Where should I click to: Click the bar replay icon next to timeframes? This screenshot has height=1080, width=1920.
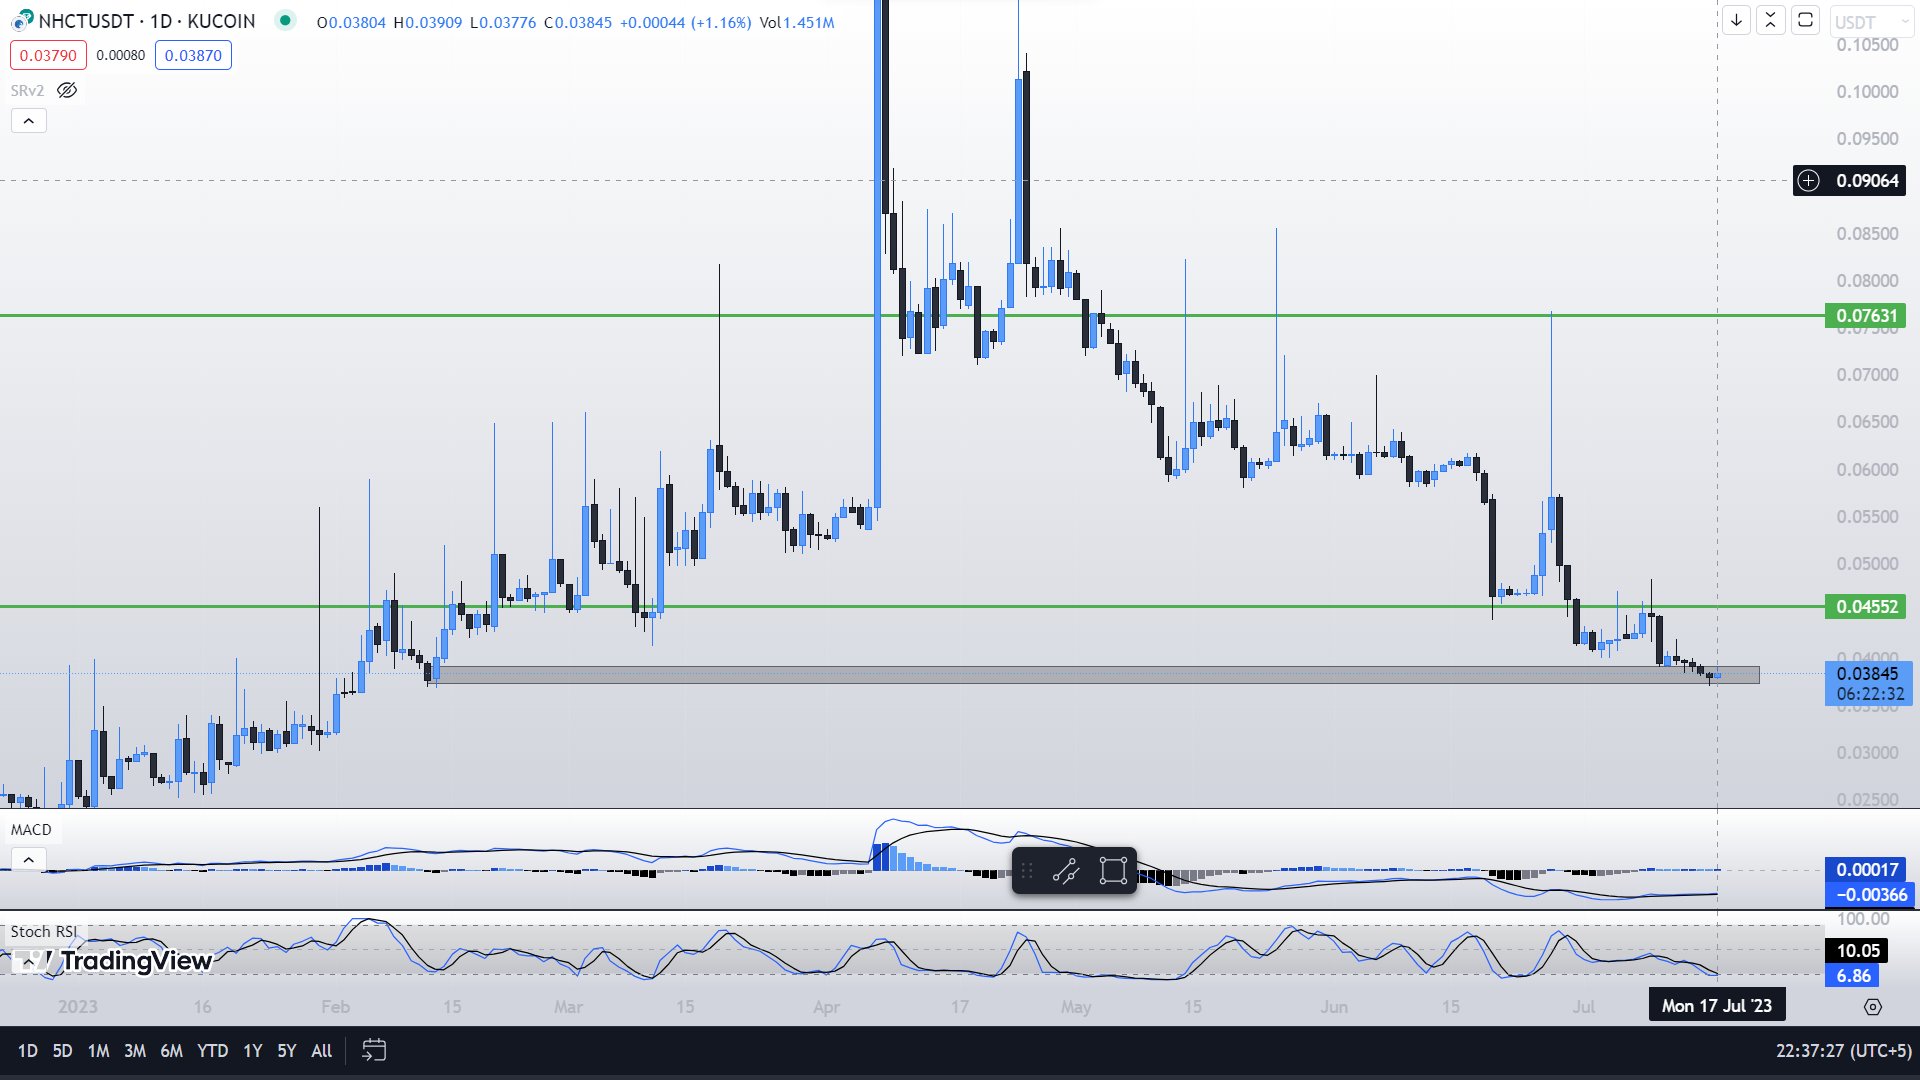[x=375, y=1051]
